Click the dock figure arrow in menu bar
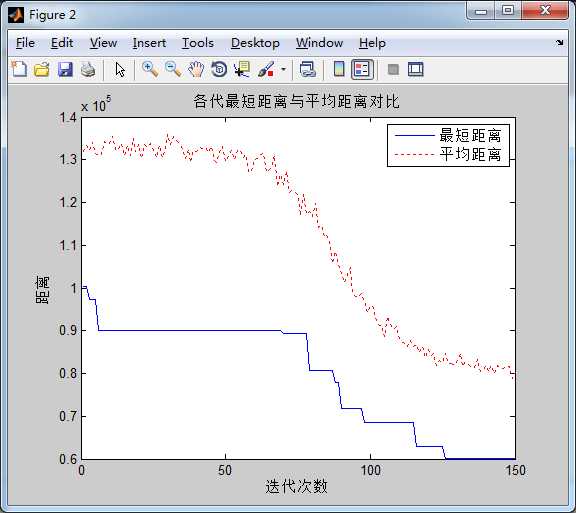 pos(559,43)
